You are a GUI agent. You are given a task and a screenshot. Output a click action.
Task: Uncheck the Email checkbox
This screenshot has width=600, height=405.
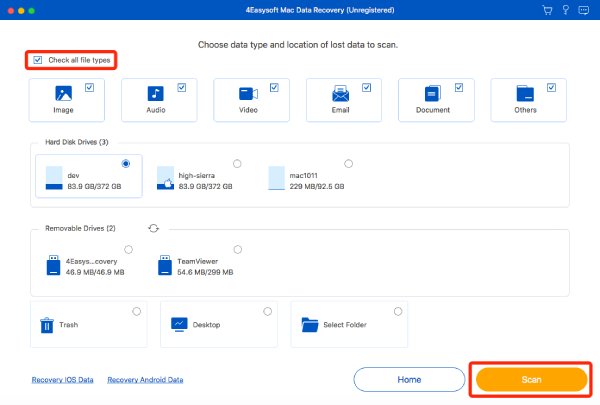(367, 87)
